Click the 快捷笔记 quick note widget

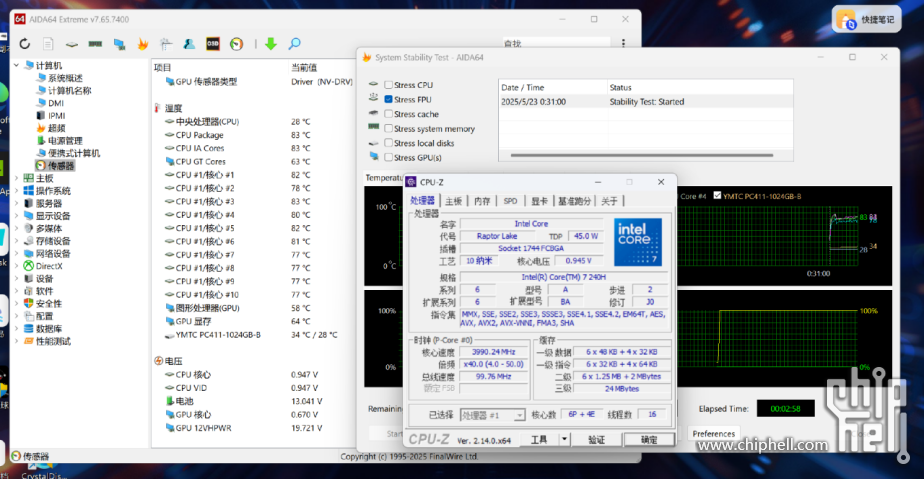point(867,20)
